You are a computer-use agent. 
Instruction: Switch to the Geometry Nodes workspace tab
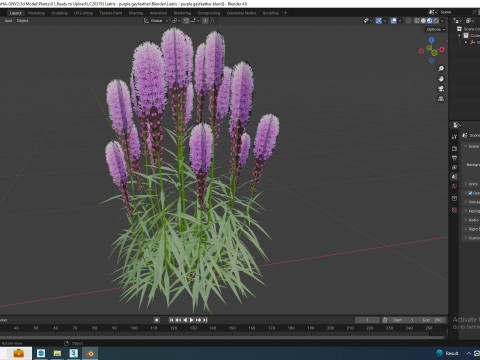[x=241, y=13]
